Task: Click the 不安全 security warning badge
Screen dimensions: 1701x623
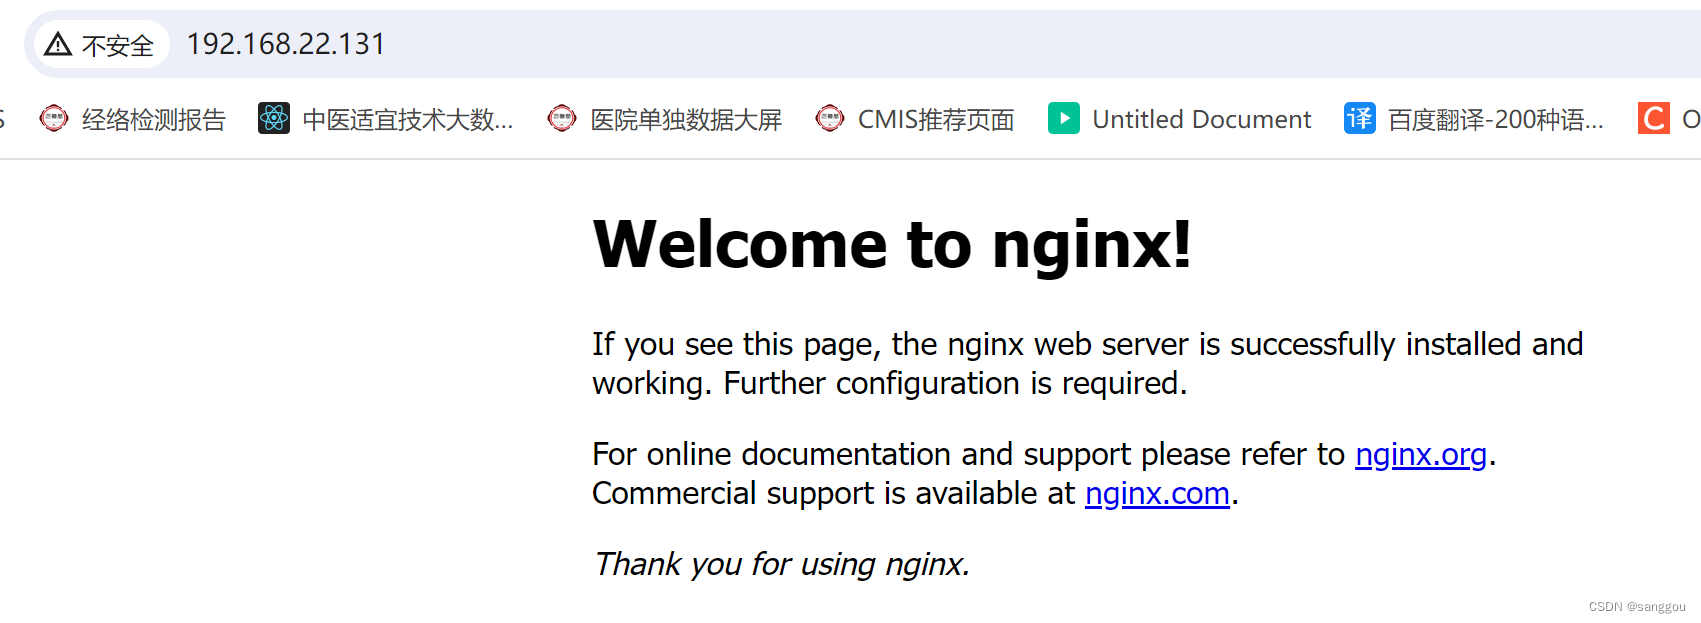Action: 101,45
